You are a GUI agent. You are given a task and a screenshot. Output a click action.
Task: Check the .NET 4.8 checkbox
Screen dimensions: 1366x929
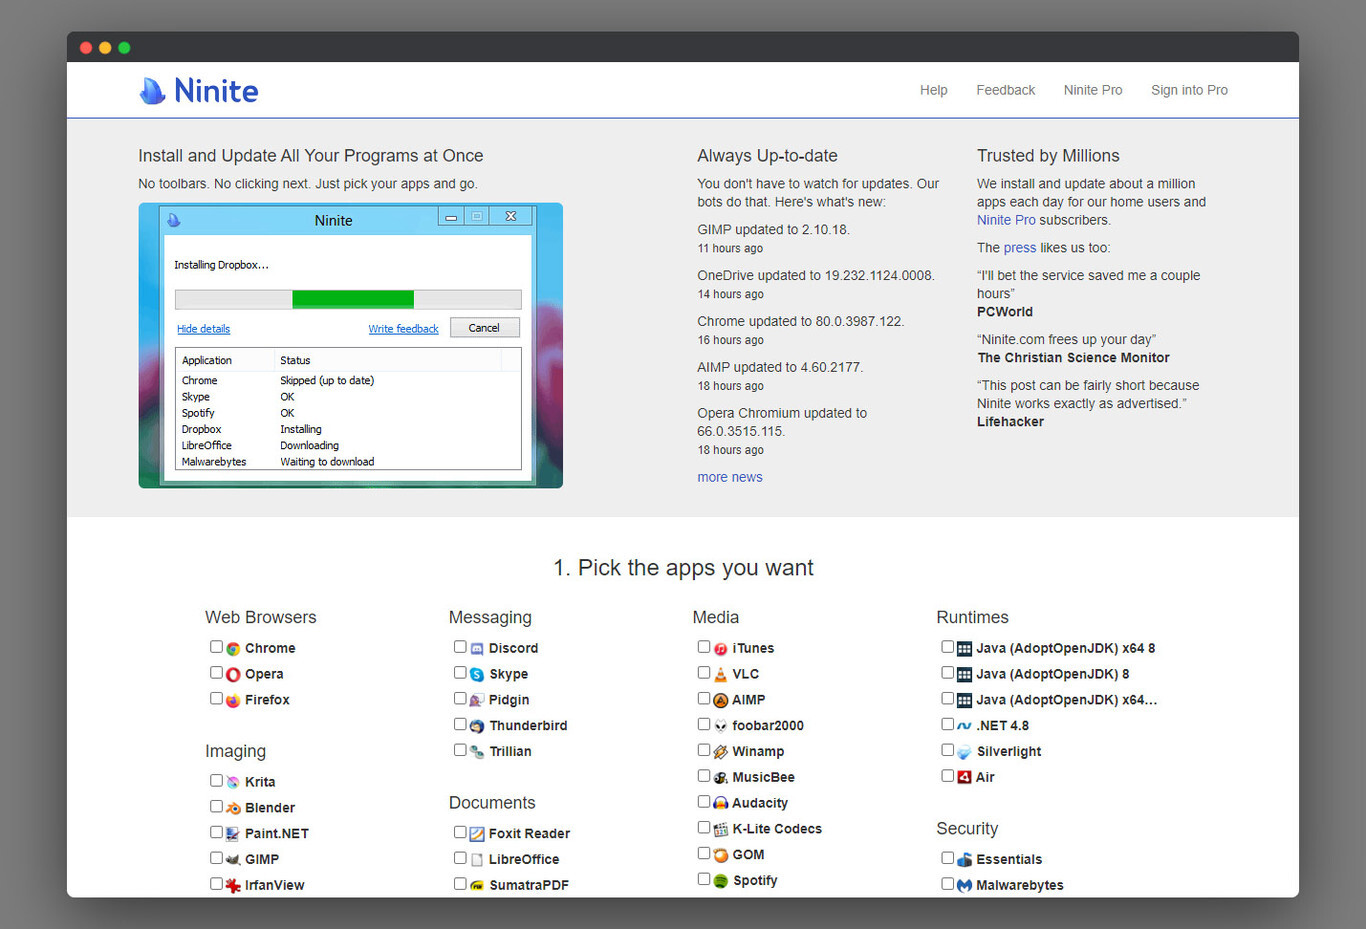pos(947,723)
